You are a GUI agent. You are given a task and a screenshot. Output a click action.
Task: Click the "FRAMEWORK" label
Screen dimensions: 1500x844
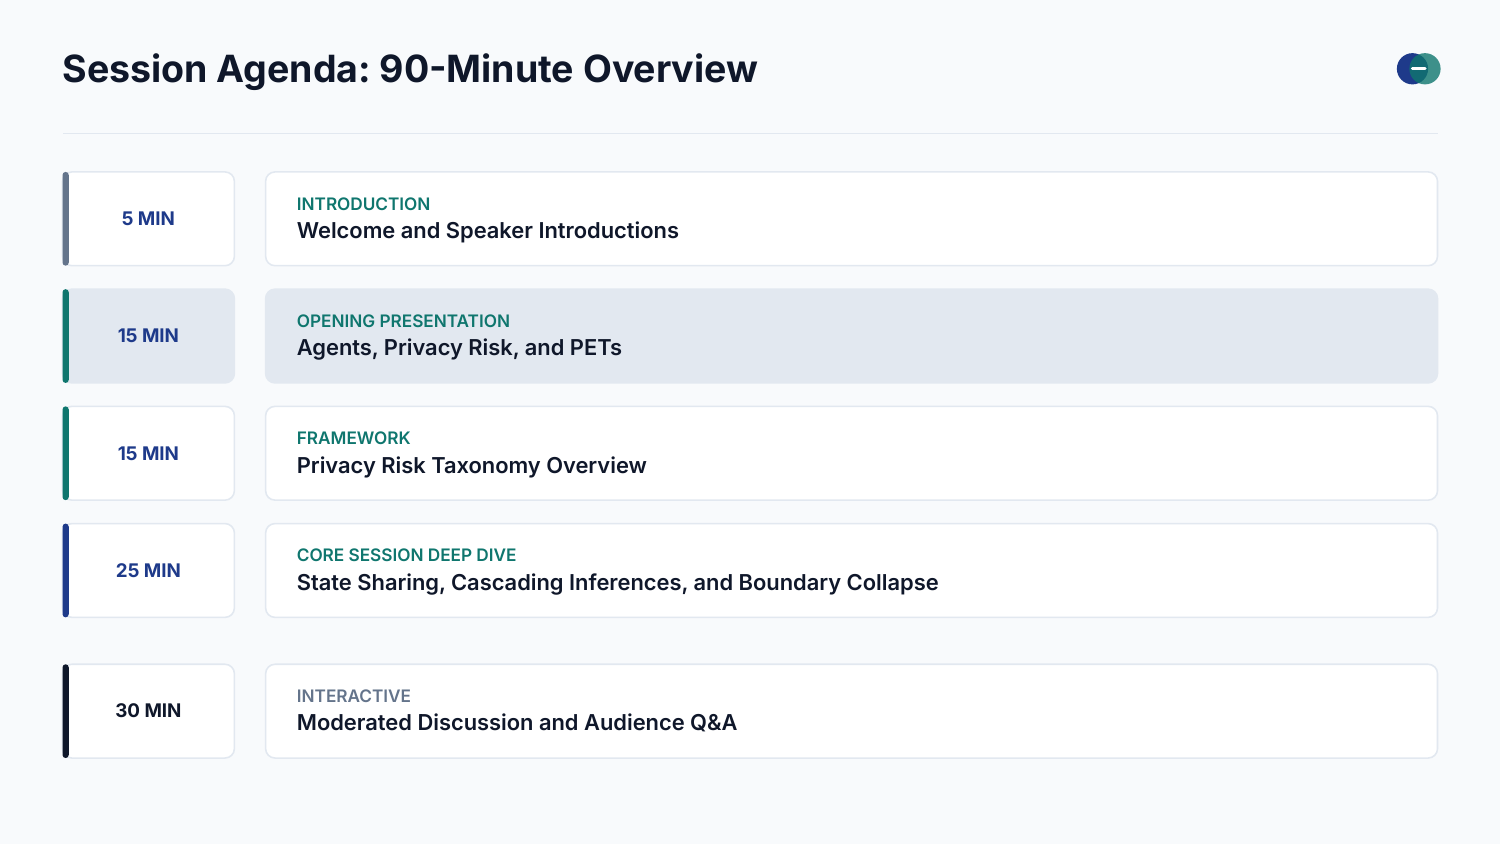pos(353,438)
